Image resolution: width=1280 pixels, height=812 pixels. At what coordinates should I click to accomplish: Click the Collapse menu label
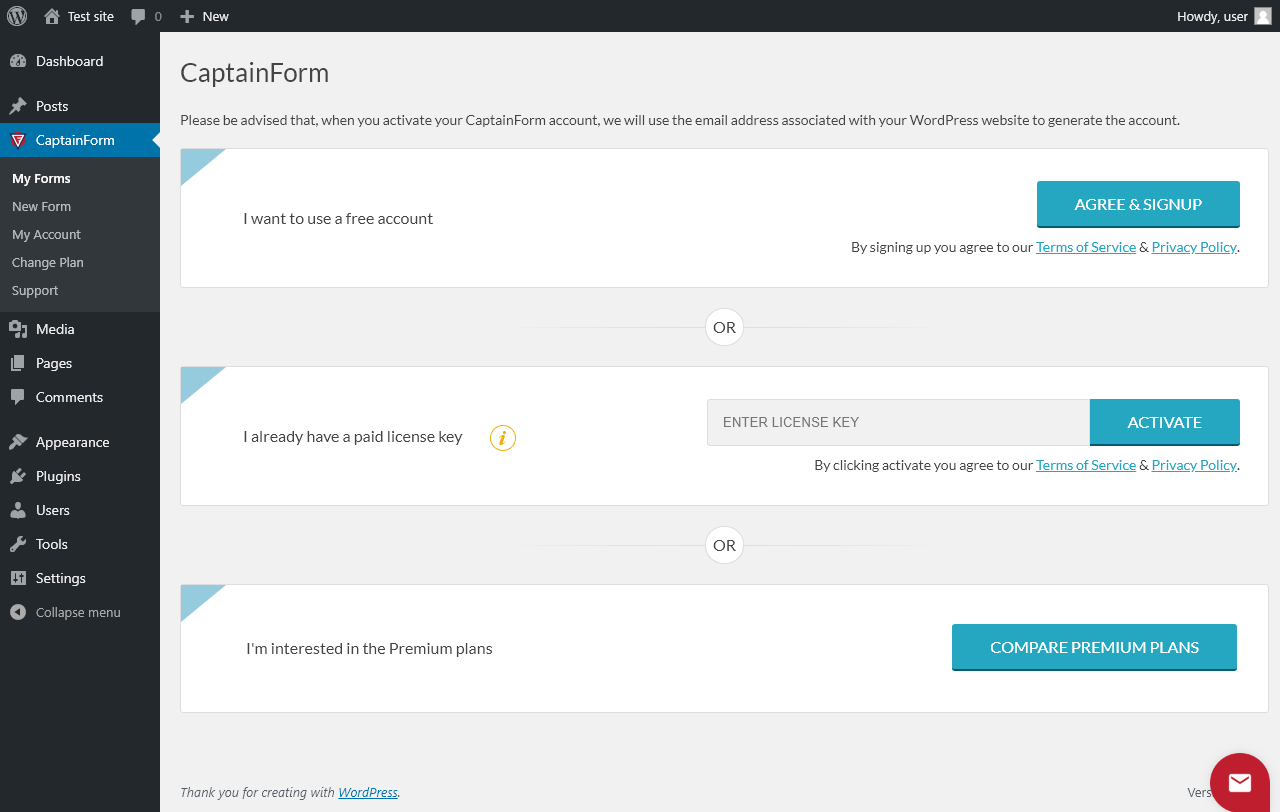[x=78, y=612]
